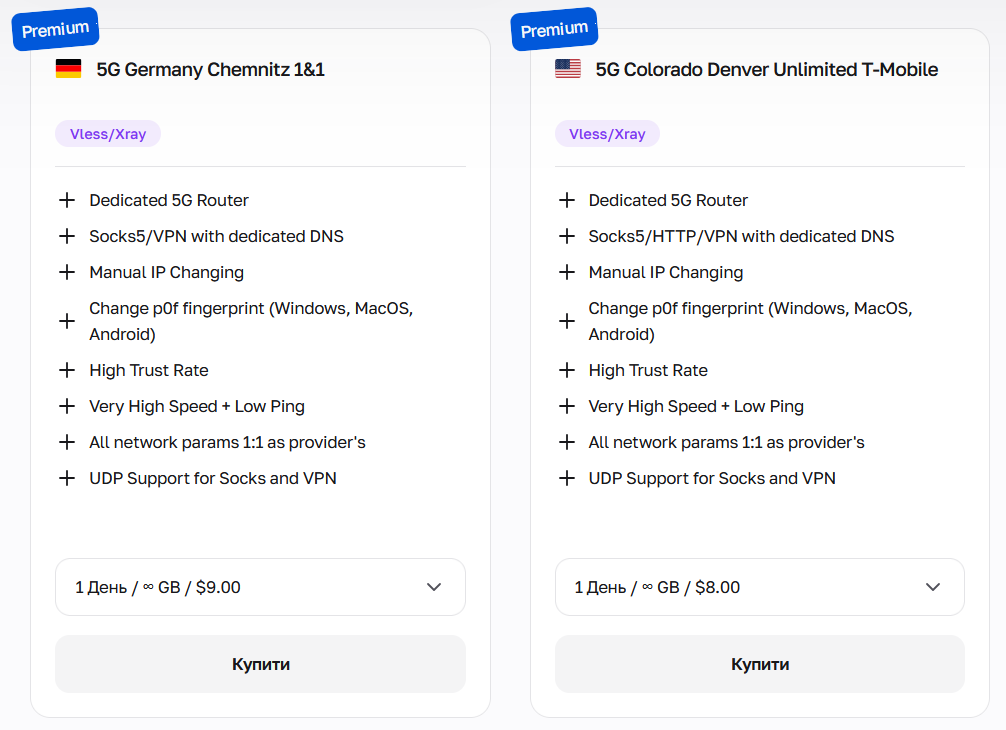Click plus icon beside Denver p0f fingerprint line
The height and width of the screenshot is (730, 1006).
tap(567, 321)
